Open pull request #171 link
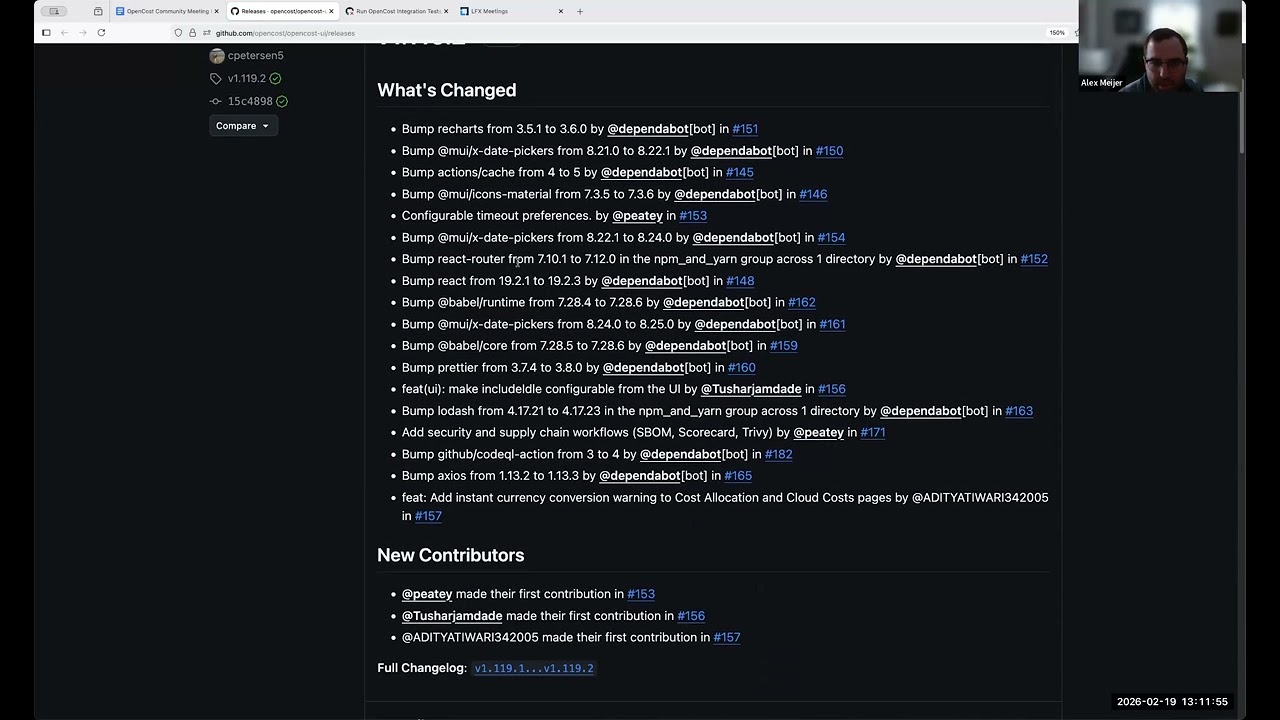This screenshot has height=720, width=1280. coord(872,433)
